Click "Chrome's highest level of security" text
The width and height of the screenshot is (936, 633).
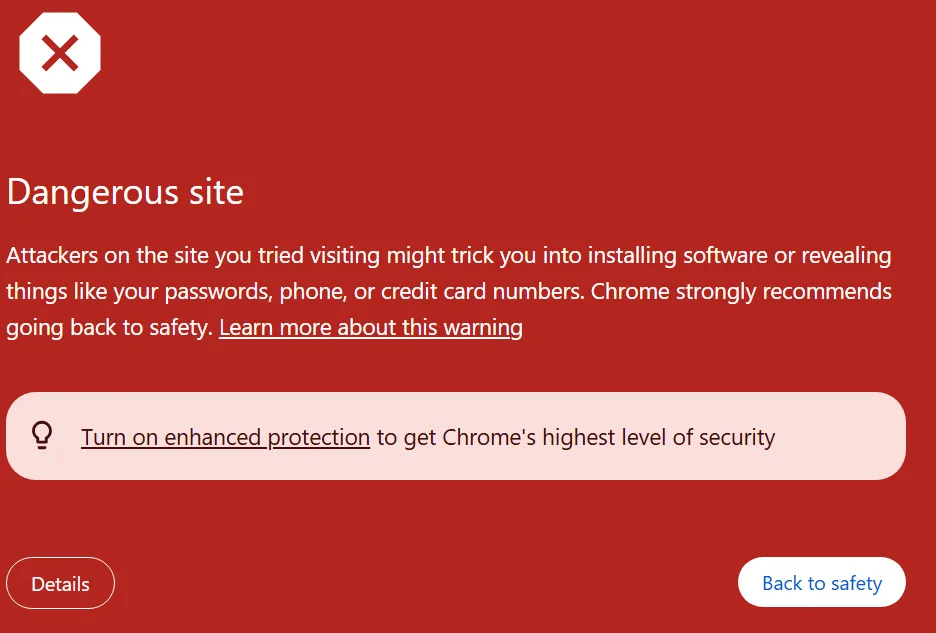[609, 437]
